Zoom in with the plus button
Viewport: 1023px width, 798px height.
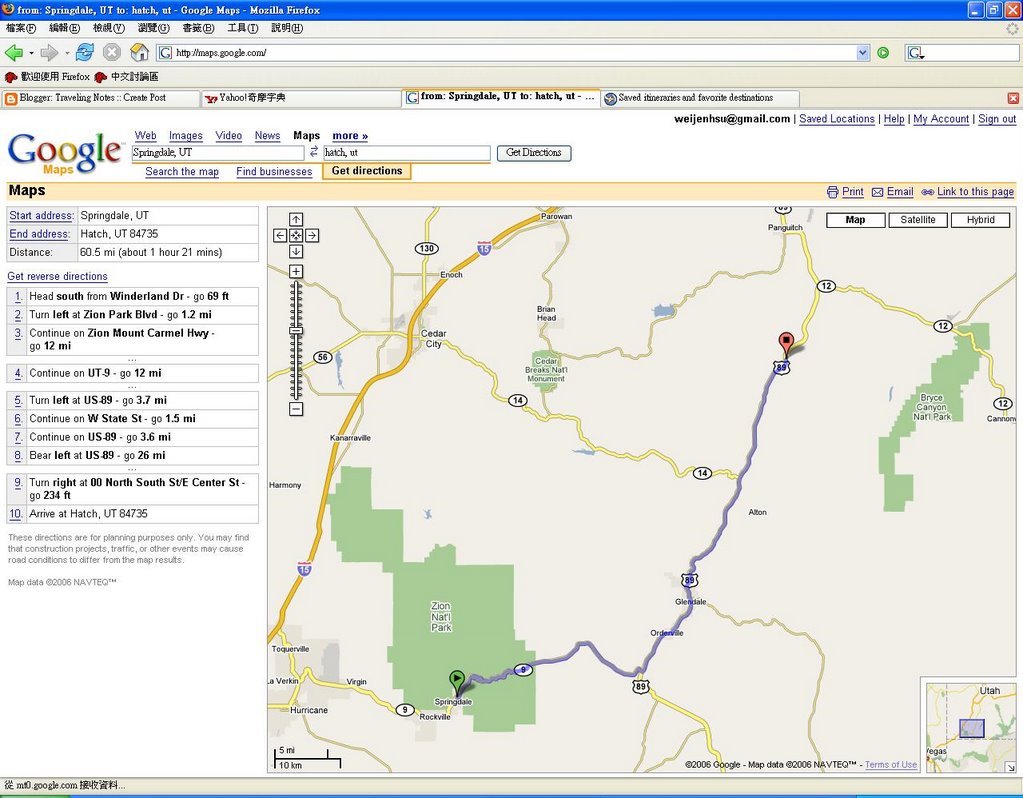coord(296,271)
